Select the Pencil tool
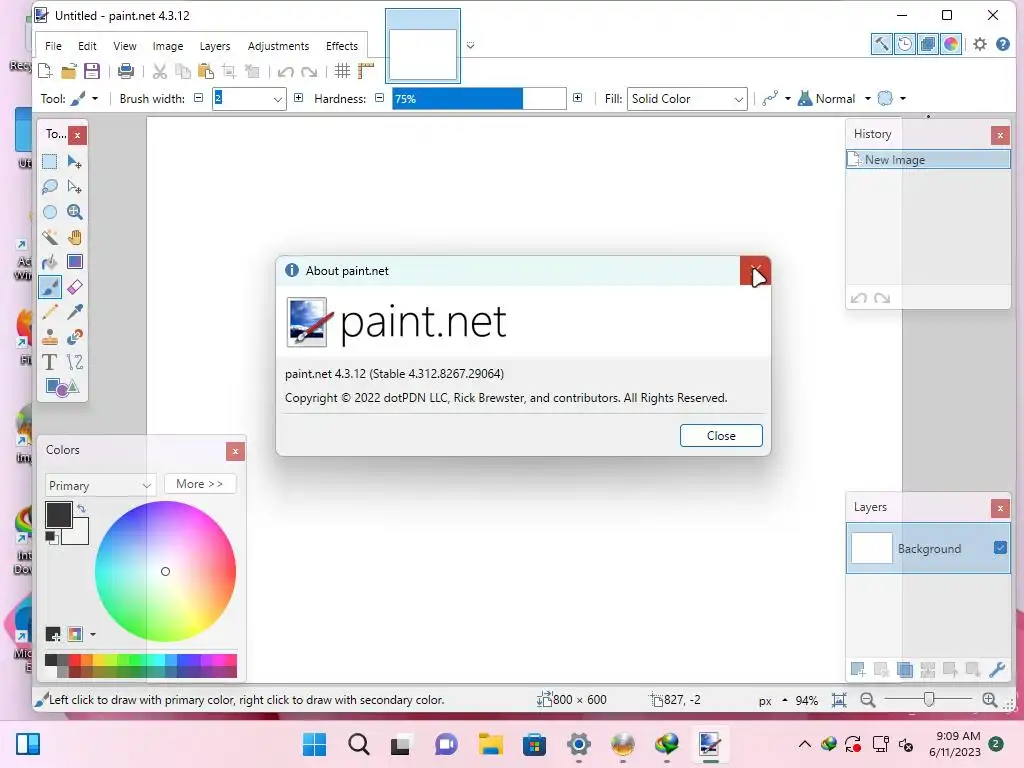This screenshot has height=768, width=1024. 50,312
